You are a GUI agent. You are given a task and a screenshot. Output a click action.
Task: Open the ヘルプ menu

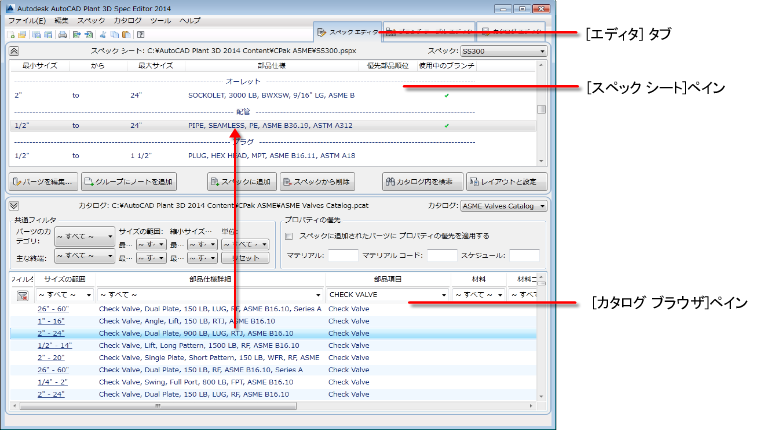coord(190,21)
